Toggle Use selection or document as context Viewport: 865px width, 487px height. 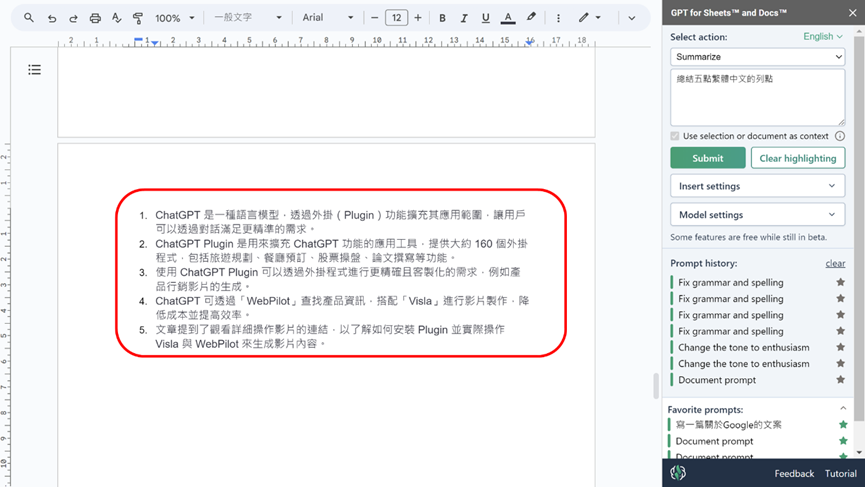point(675,136)
